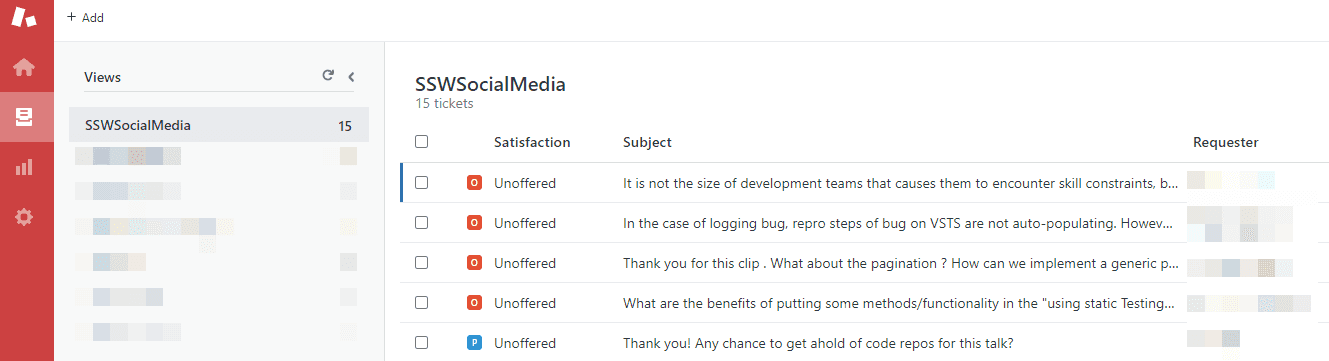Select the SSWSocialMedia view
The height and width of the screenshot is (361, 1329).
coord(218,126)
